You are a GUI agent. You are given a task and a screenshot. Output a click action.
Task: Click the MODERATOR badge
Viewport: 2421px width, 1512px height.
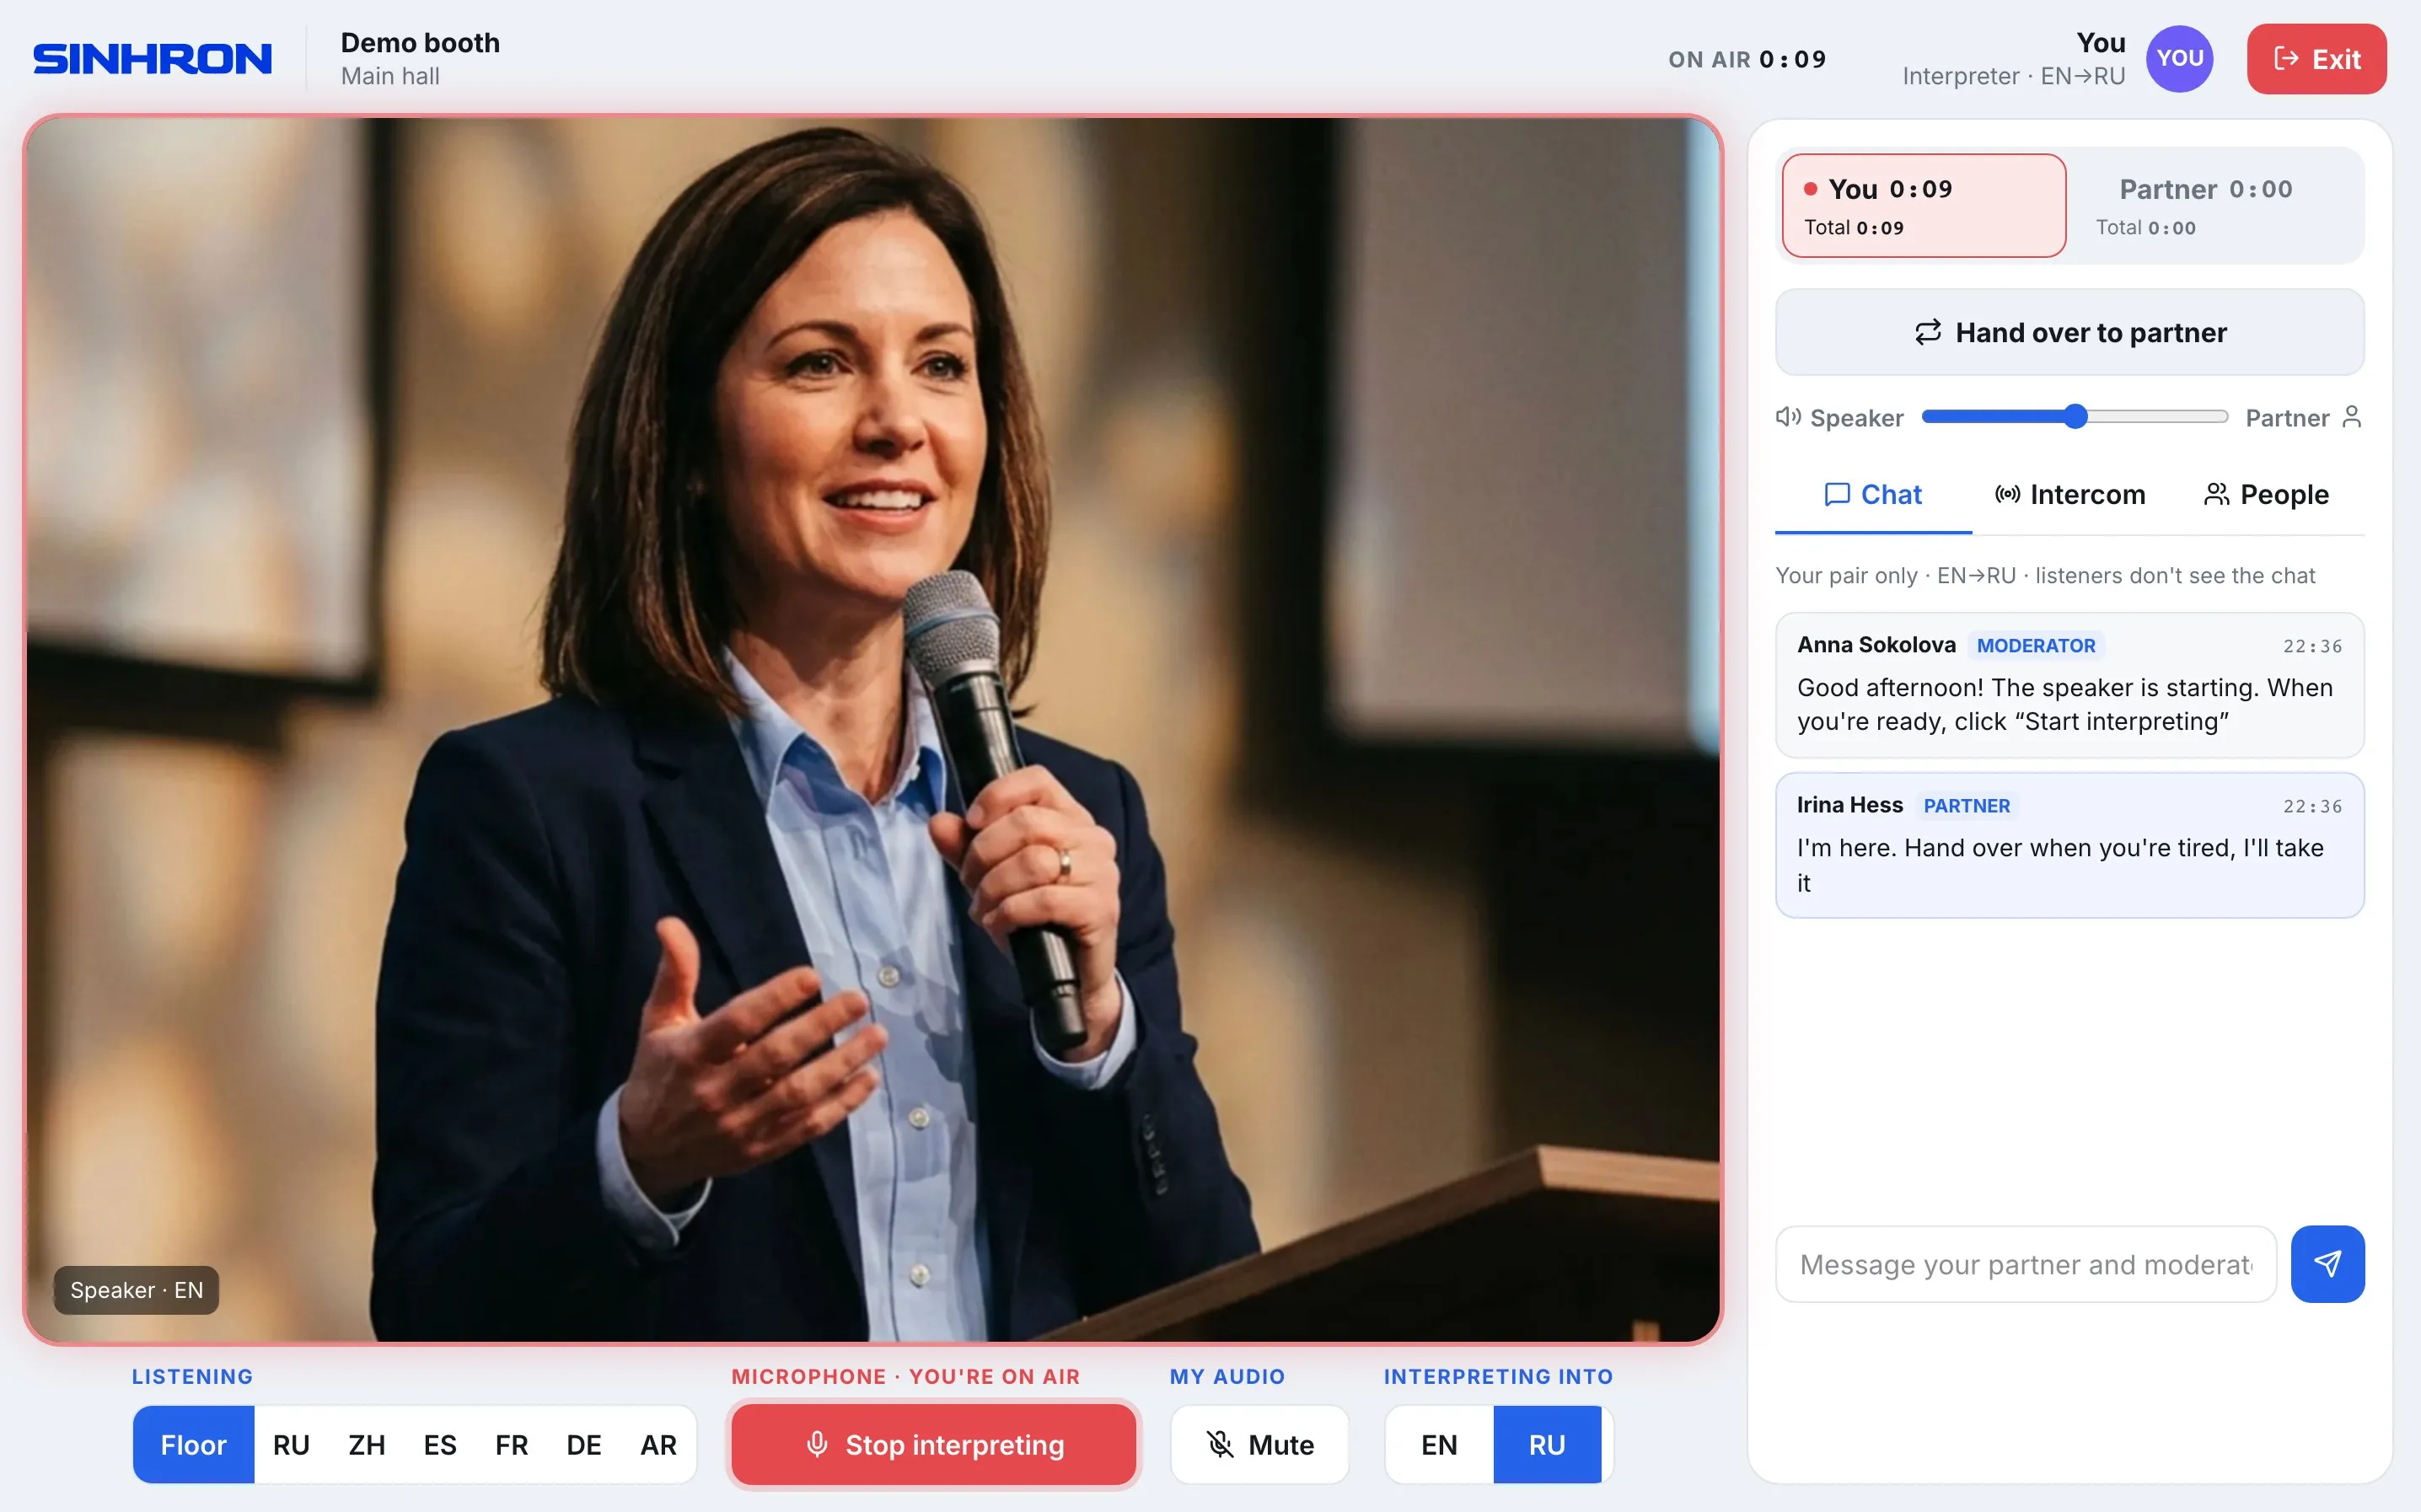pyautogui.click(x=2035, y=645)
